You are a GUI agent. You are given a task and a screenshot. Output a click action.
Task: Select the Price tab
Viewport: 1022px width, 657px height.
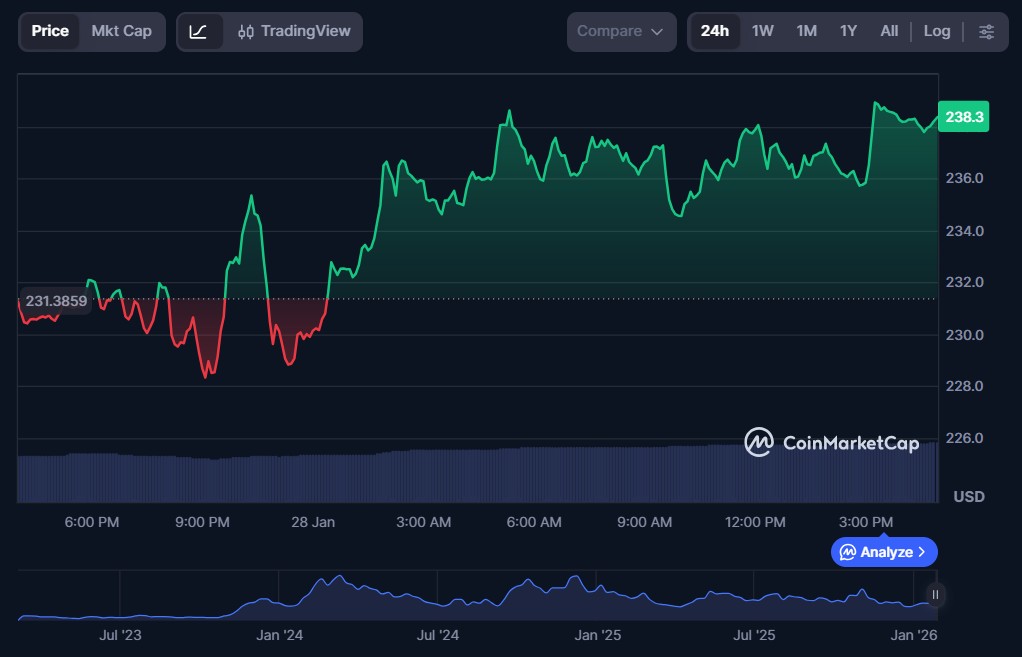coord(50,31)
